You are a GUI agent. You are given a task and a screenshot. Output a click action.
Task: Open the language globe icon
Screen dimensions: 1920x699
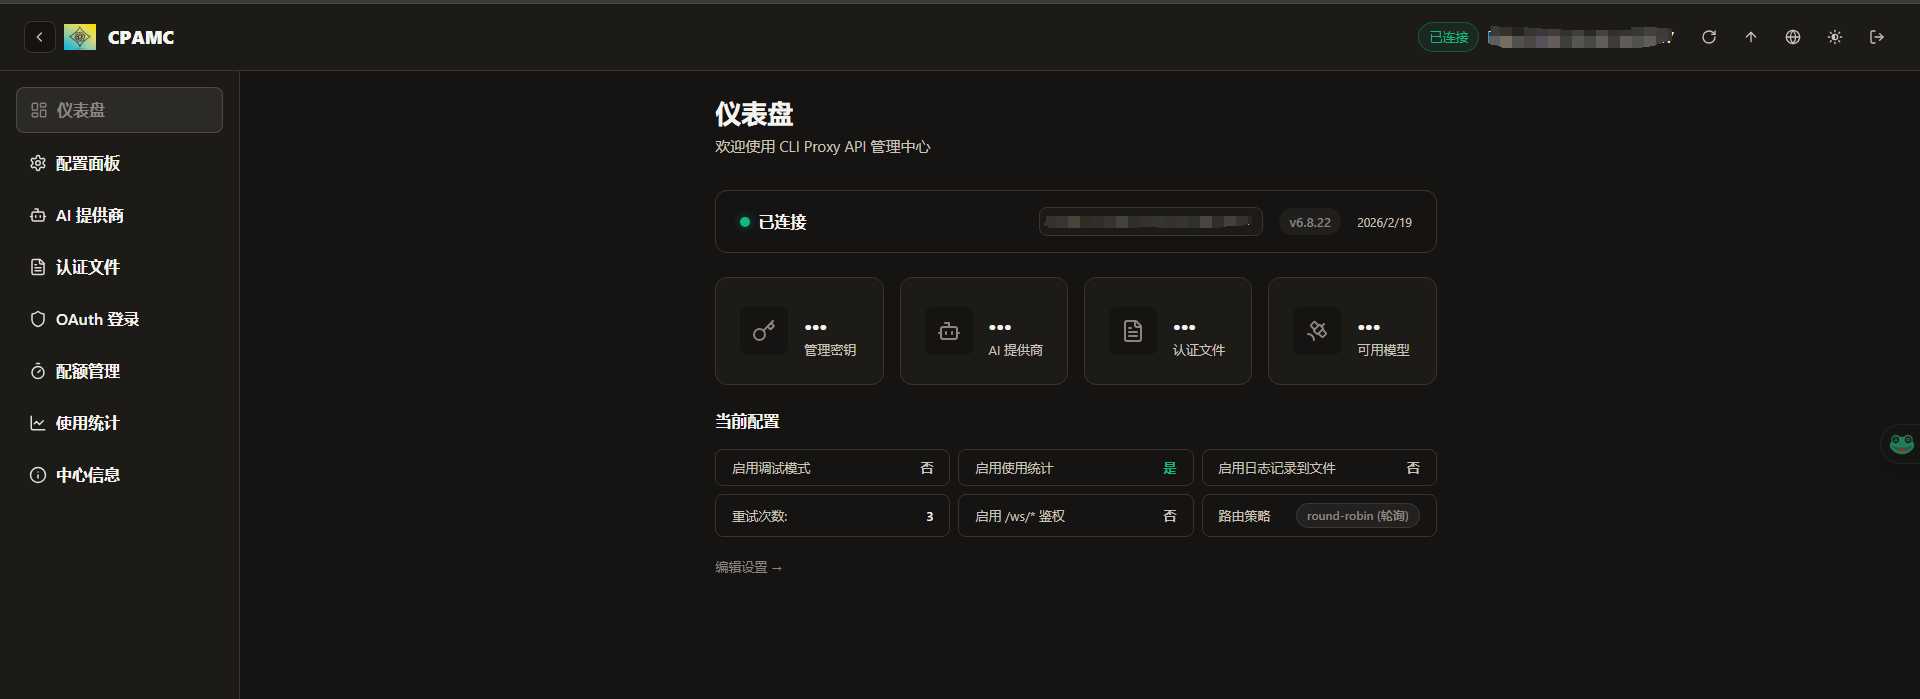pyautogui.click(x=1793, y=37)
